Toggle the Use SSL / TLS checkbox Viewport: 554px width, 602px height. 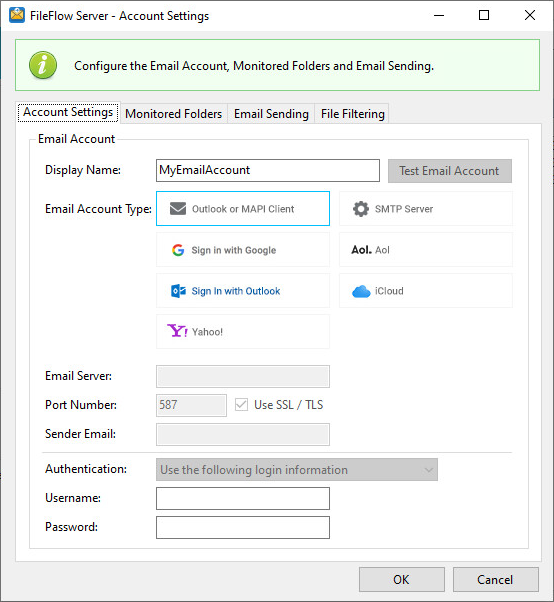241,405
